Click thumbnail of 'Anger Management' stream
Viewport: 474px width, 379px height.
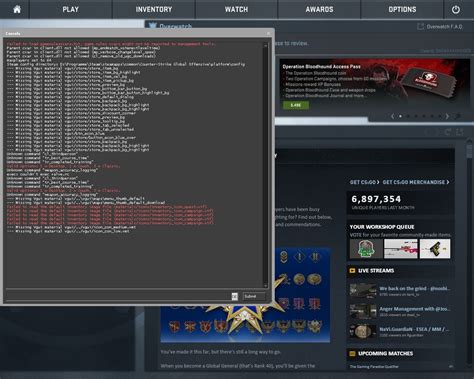click(x=363, y=311)
